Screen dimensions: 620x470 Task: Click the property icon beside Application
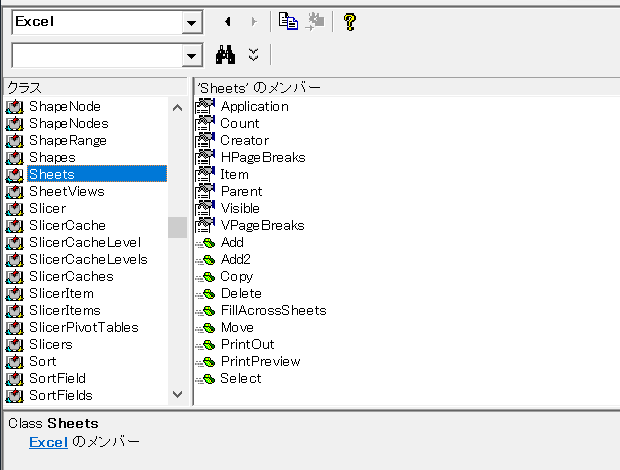click(x=205, y=106)
